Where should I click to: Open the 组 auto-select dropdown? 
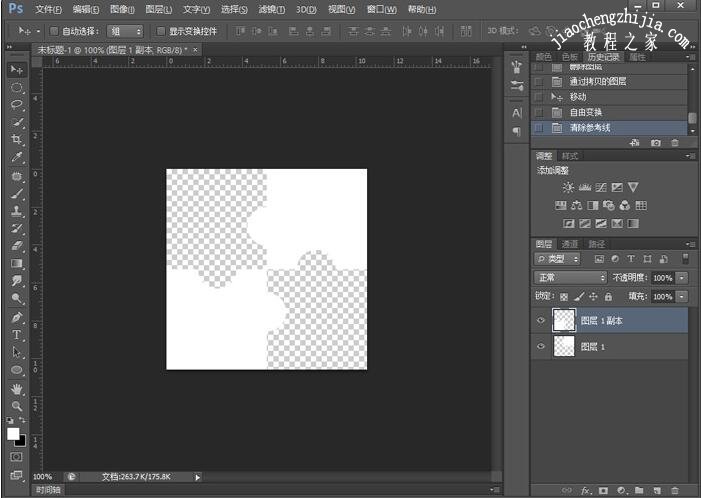point(124,31)
